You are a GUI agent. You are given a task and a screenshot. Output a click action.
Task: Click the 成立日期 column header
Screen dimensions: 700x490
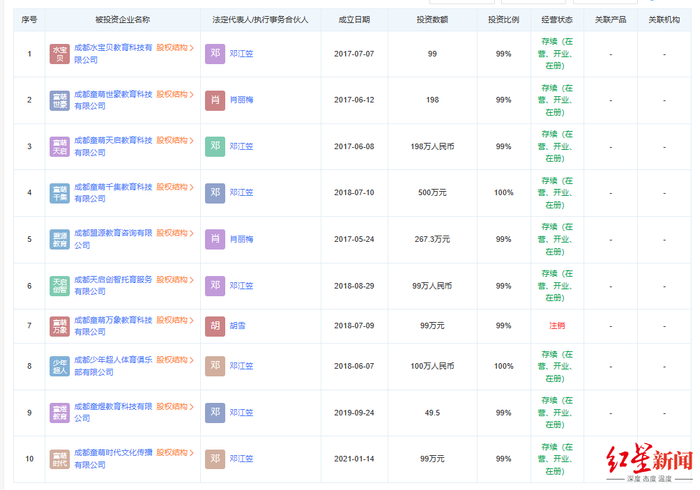[x=353, y=19]
